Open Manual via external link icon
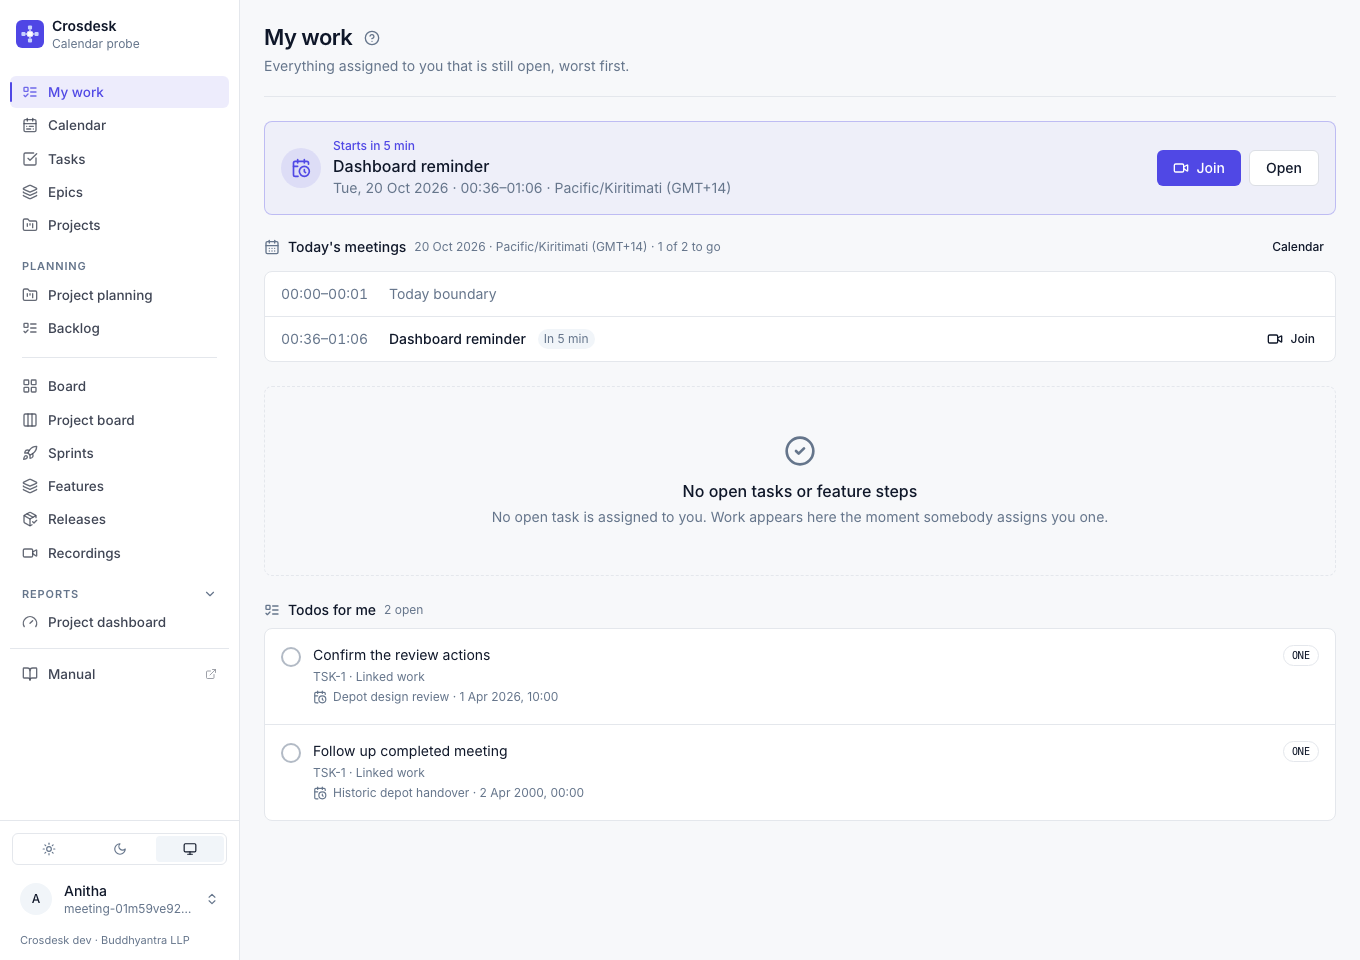The height and width of the screenshot is (960, 1360). [211, 674]
